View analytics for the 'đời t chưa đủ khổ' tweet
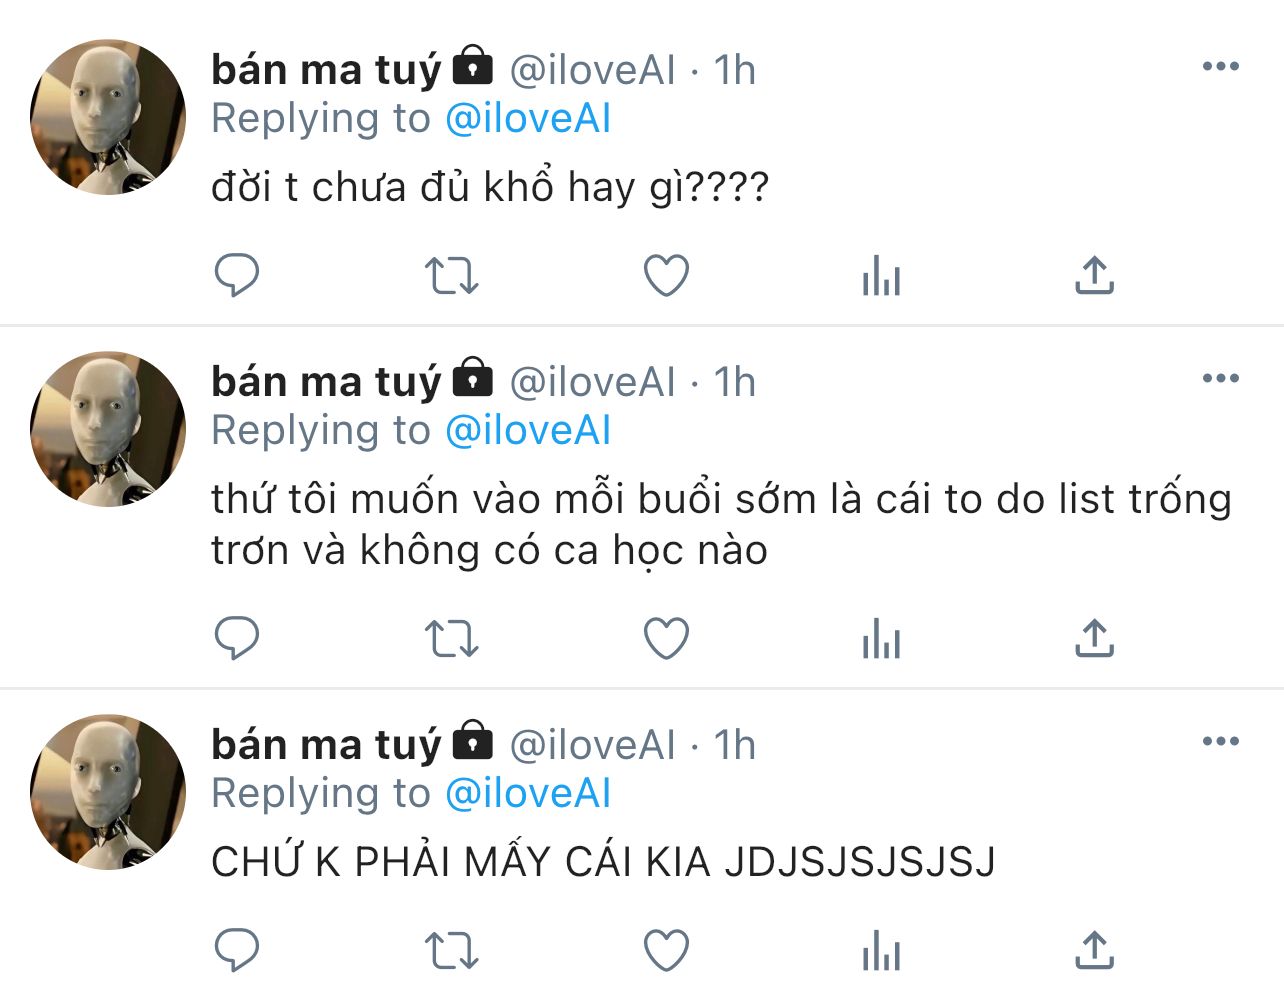 (881, 275)
